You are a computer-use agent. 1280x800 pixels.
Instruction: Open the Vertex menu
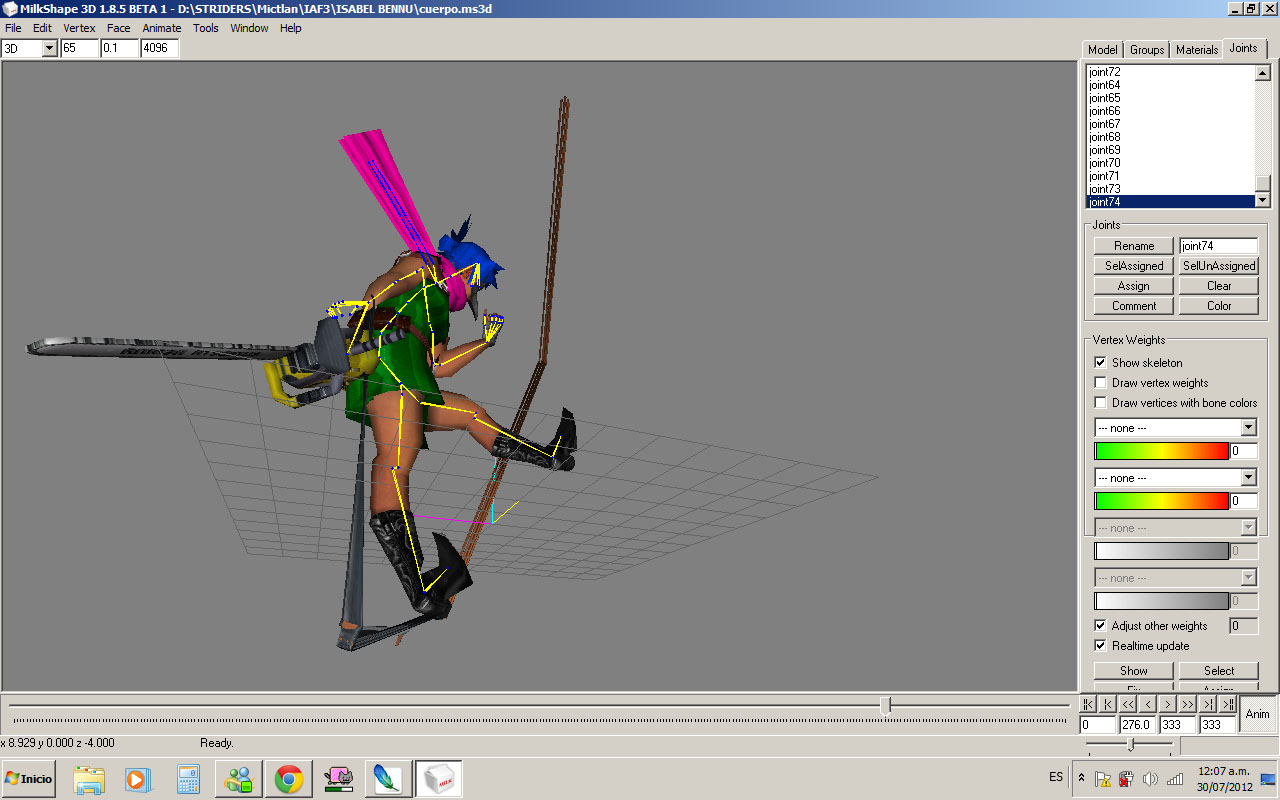tap(80, 28)
